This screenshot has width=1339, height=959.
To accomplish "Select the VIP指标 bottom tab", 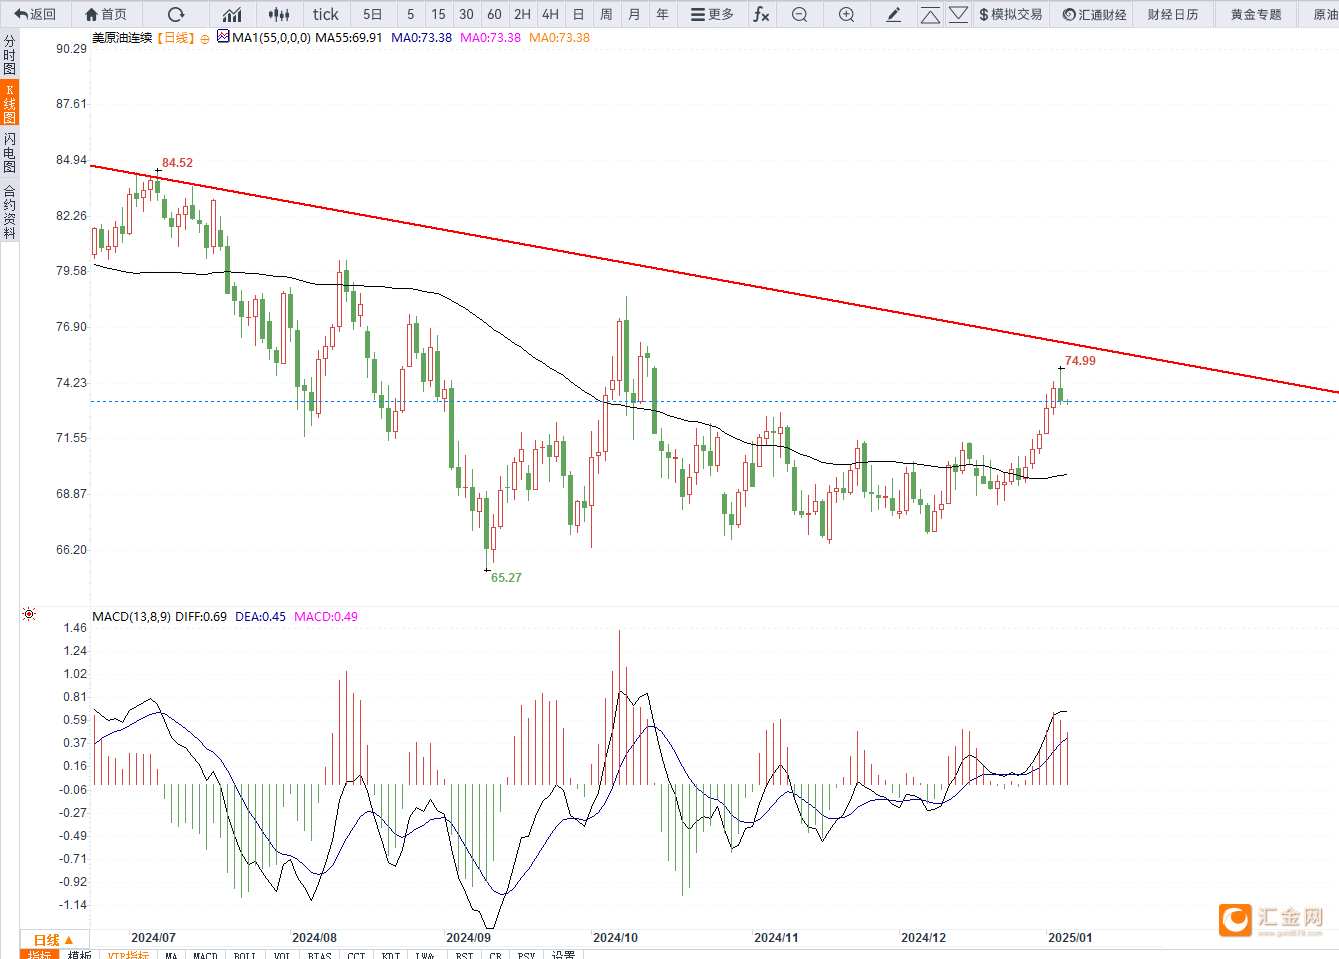I will click(128, 955).
